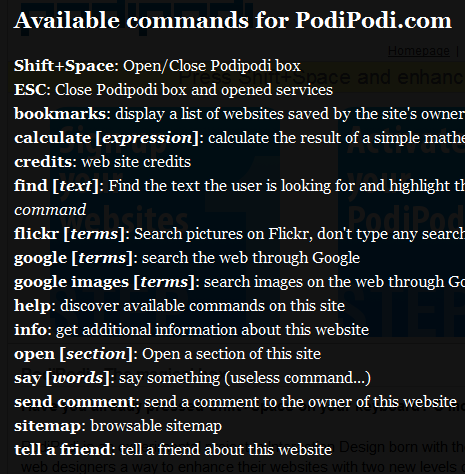
Task: Choose the say [words] command
Action: [x=62, y=378]
